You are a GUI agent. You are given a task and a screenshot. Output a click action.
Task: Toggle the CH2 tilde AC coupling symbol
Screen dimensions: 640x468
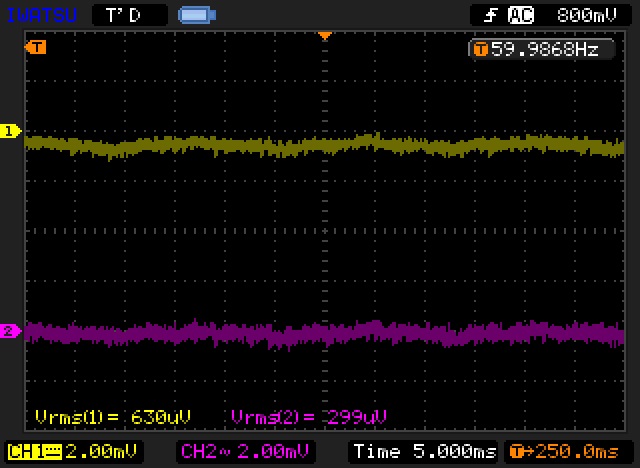(217, 451)
